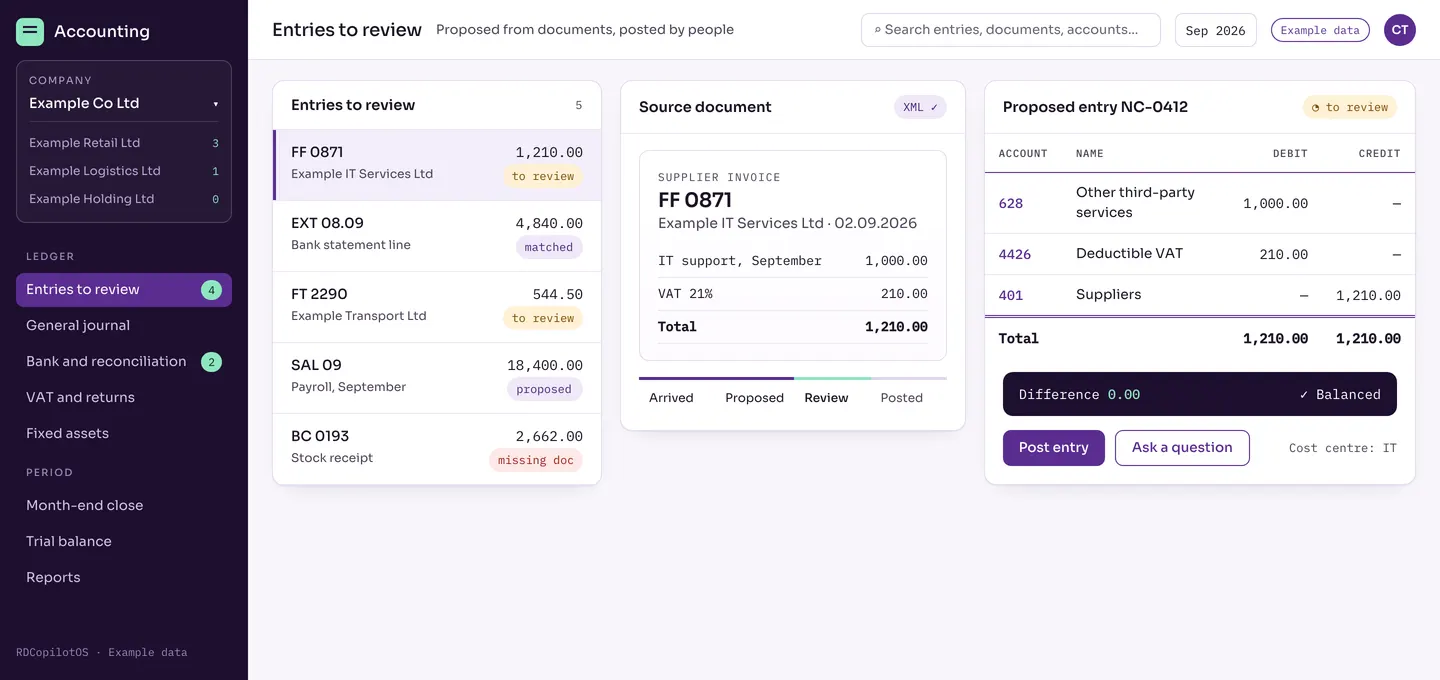This screenshot has width=1440, height=680.
Task: Select entry BC 0193 Stock receipt
Action: (437, 449)
